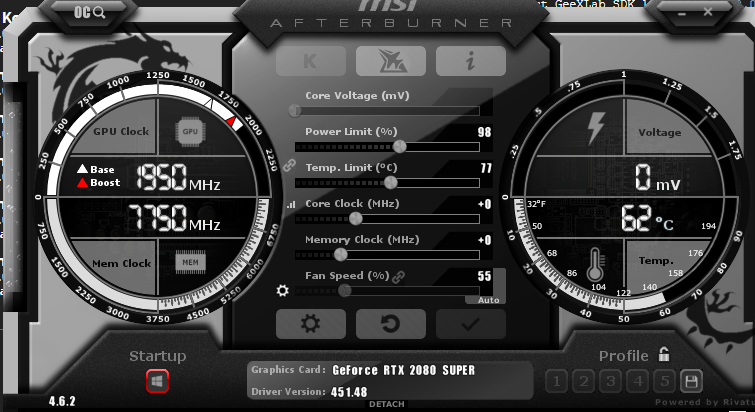This screenshot has width=755, height=412.
Task: Select profile slot 1
Action: coord(557,382)
